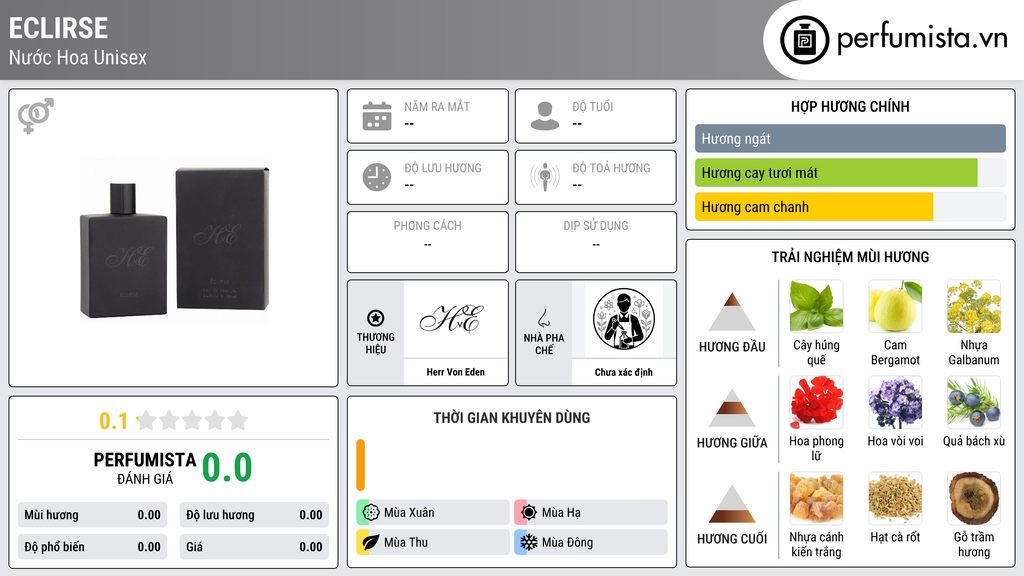Click the sillage icon for Độ toả hương
This screenshot has height=576, width=1024.
click(545, 177)
